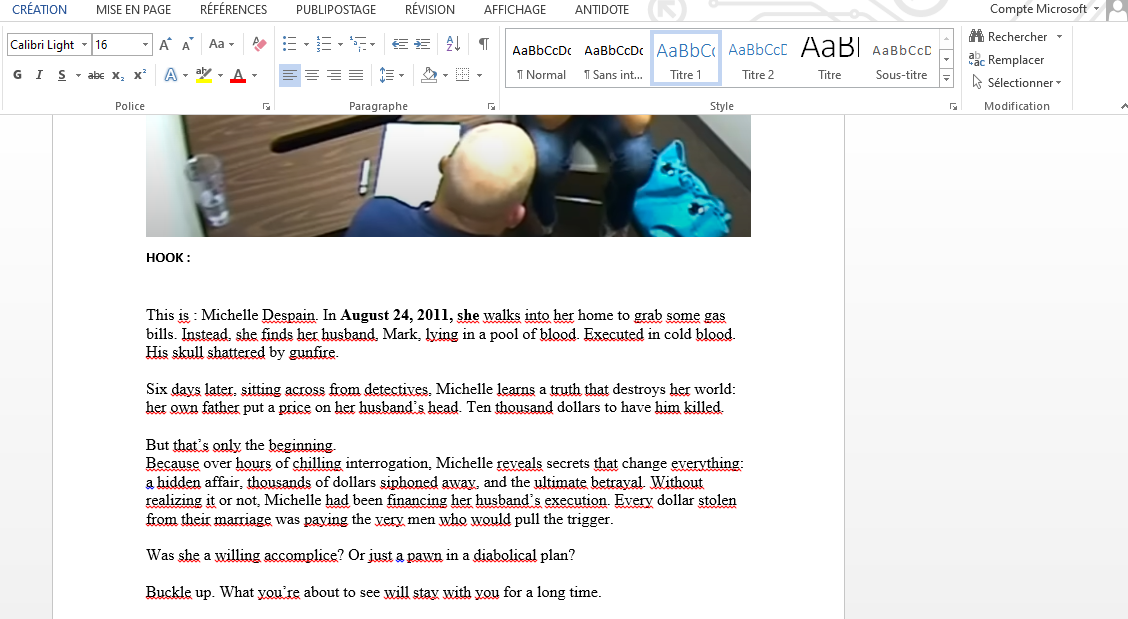Insert a bulleted list
1128x619 pixels.
pos(289,44)
